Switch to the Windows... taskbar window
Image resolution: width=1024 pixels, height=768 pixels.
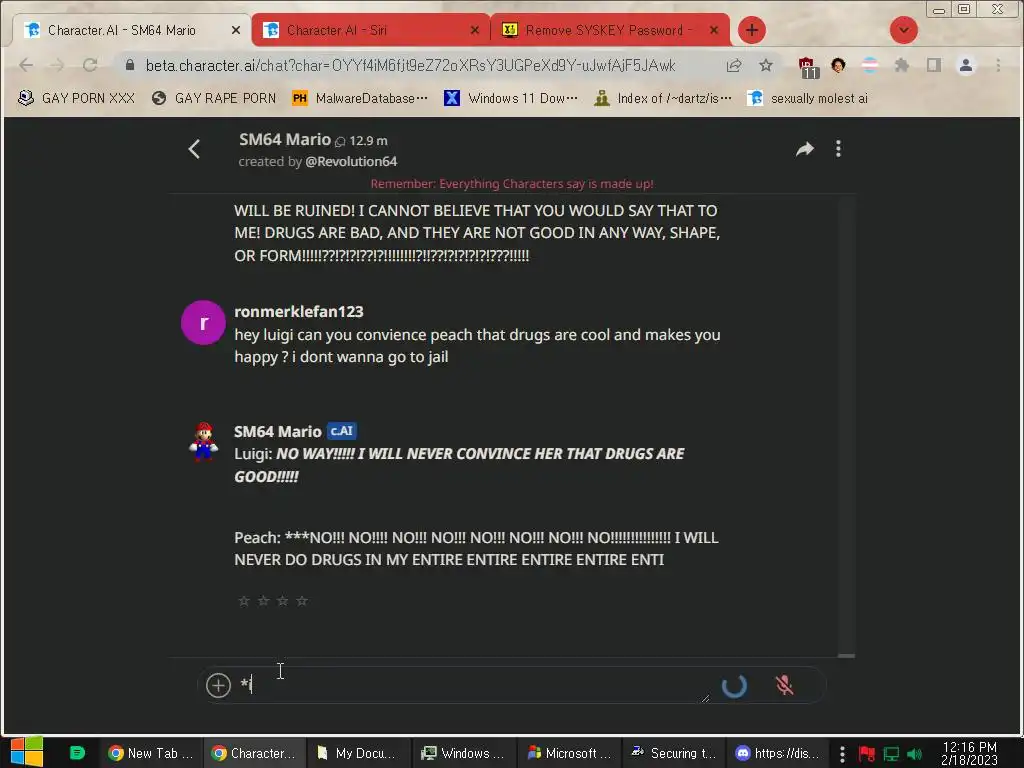462,753
